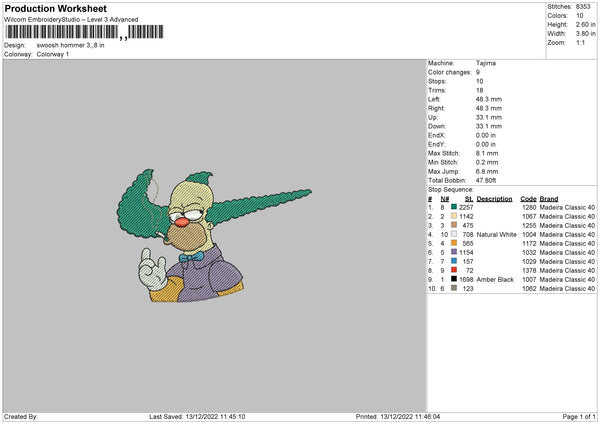600x424 pixels.
Task: Click the 'Production Worksheet' title
Action: pyautogui.click(x=55, y=8)
